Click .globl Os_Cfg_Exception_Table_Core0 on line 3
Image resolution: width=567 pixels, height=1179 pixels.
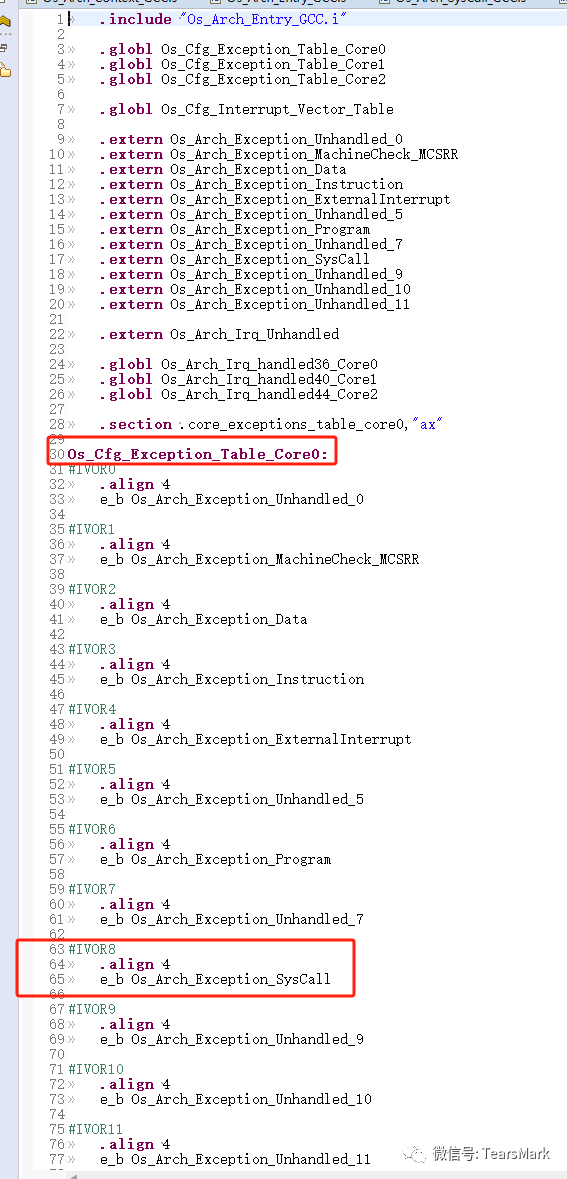243,49
